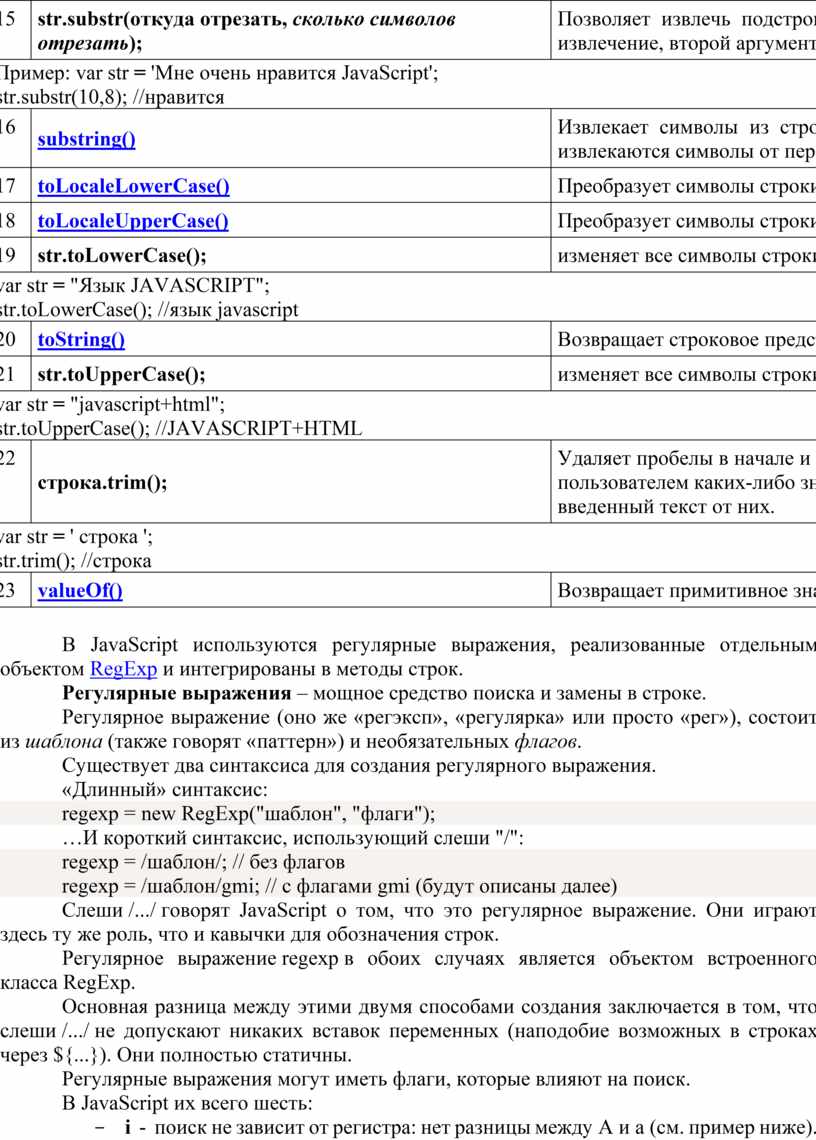The height and width of the screenshot is (1140, 816).
Task: Click the description "Позволяет извлечь подстро…"
Action: pyautogui.click(x=686, y=31)
